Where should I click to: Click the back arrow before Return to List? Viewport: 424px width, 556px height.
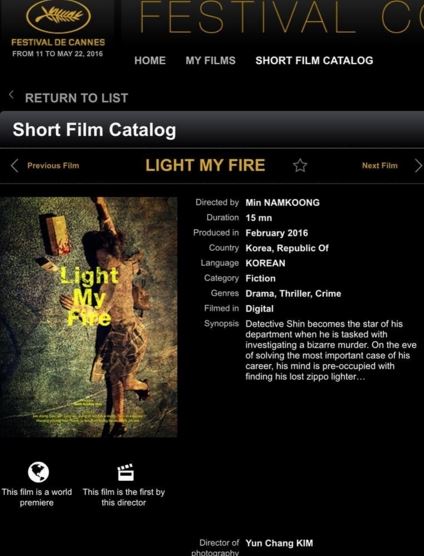click(11, 95)
